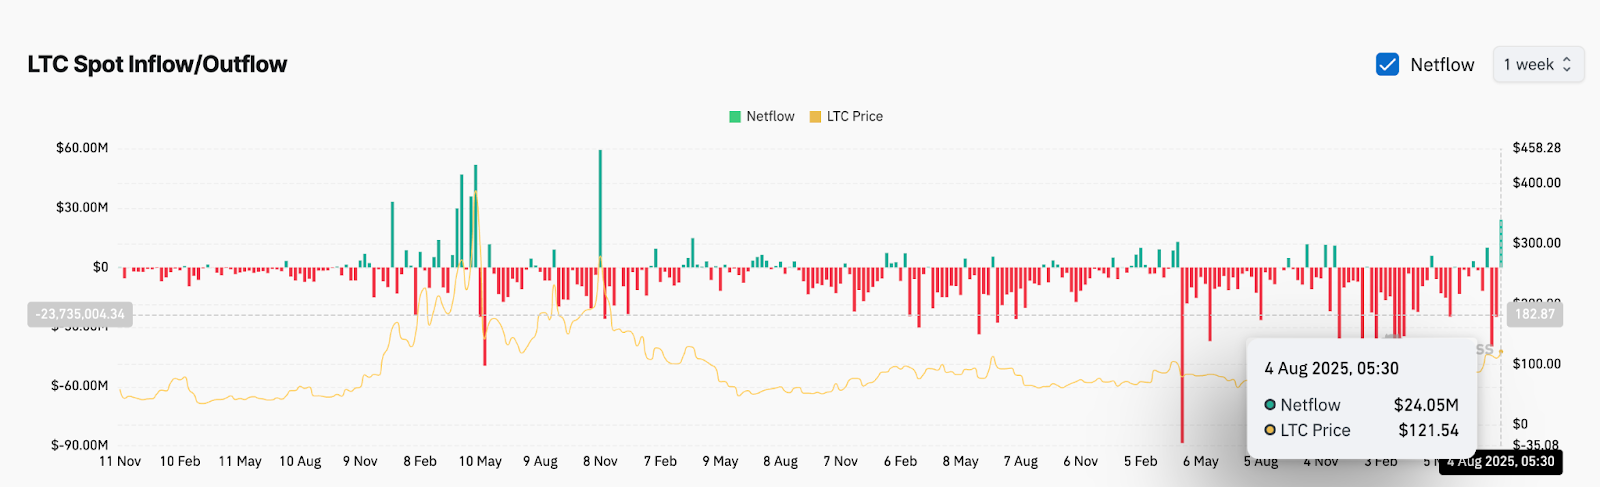Open the 1 week interval dropdown
Screen dimensions: 1600x487
click(x=1538, y=64)
